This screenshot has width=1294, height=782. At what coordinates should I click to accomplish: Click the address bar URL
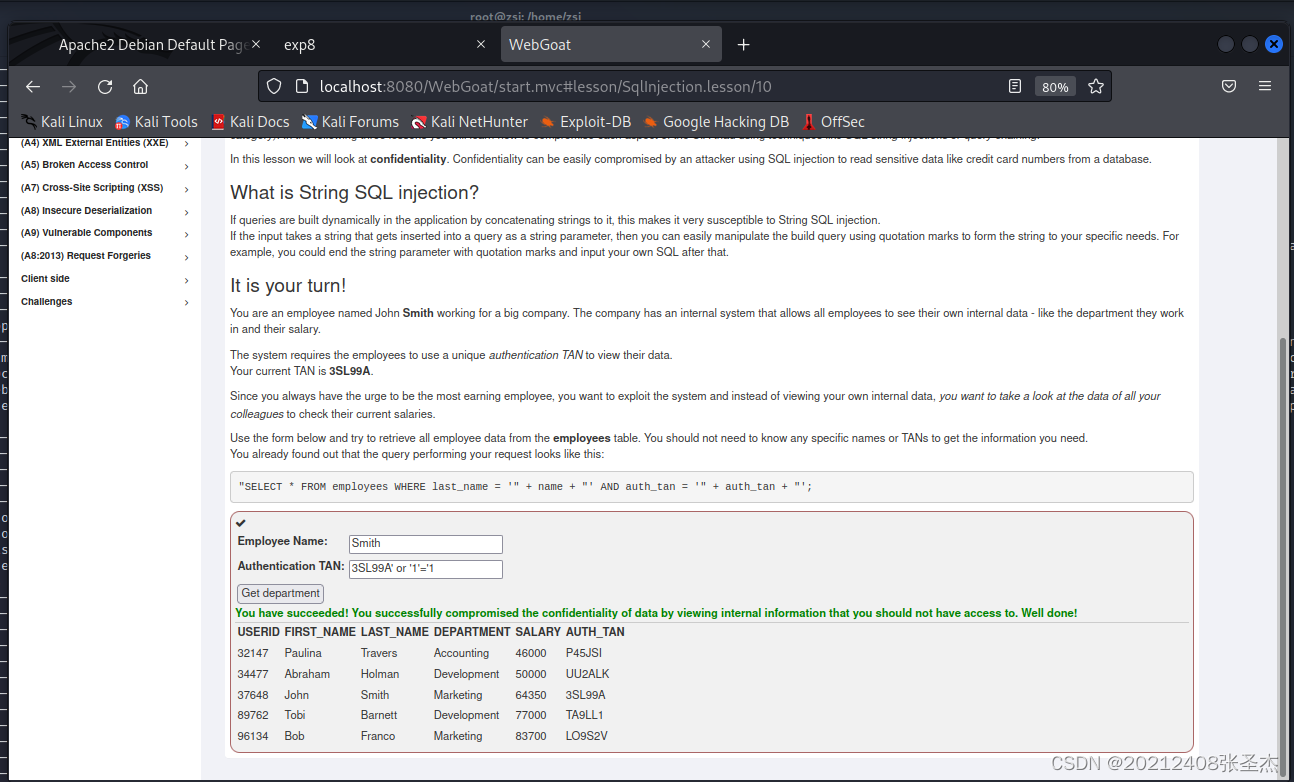[545, 87]
